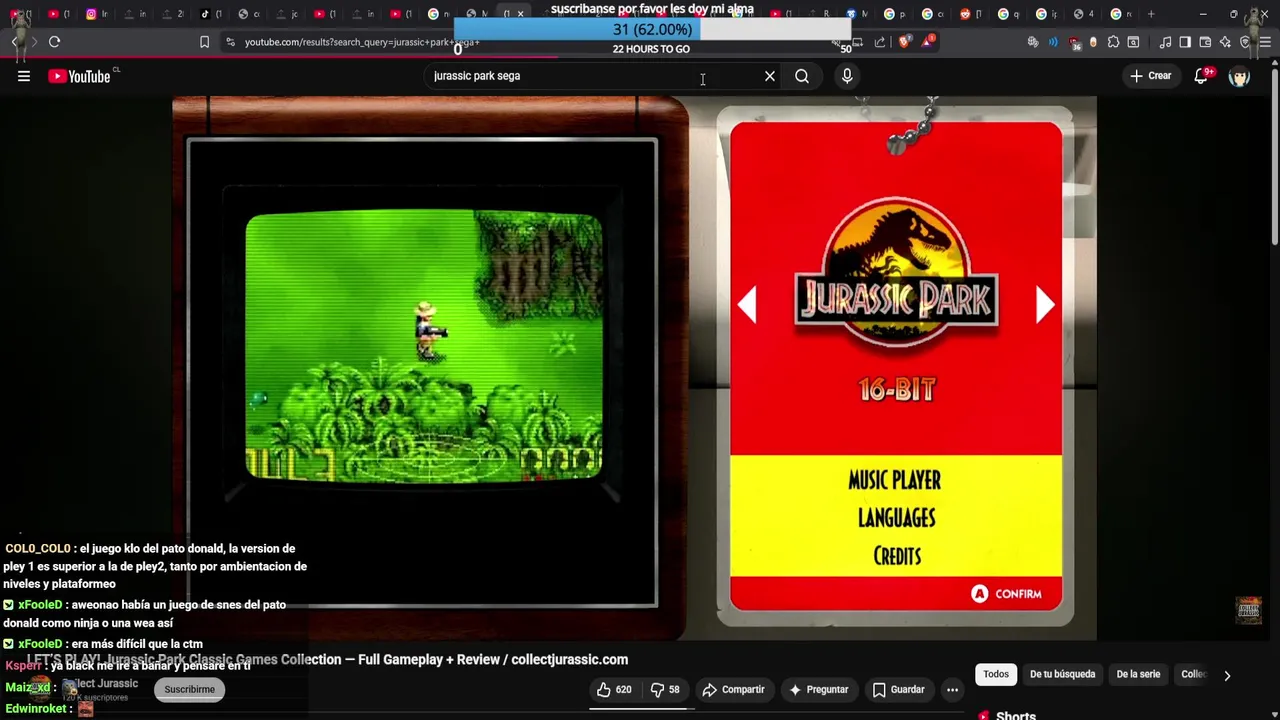Viewport: 1280px width, 720px height.
Task: Expand more filter chips with right chevron
Action: click(1227, 675)
